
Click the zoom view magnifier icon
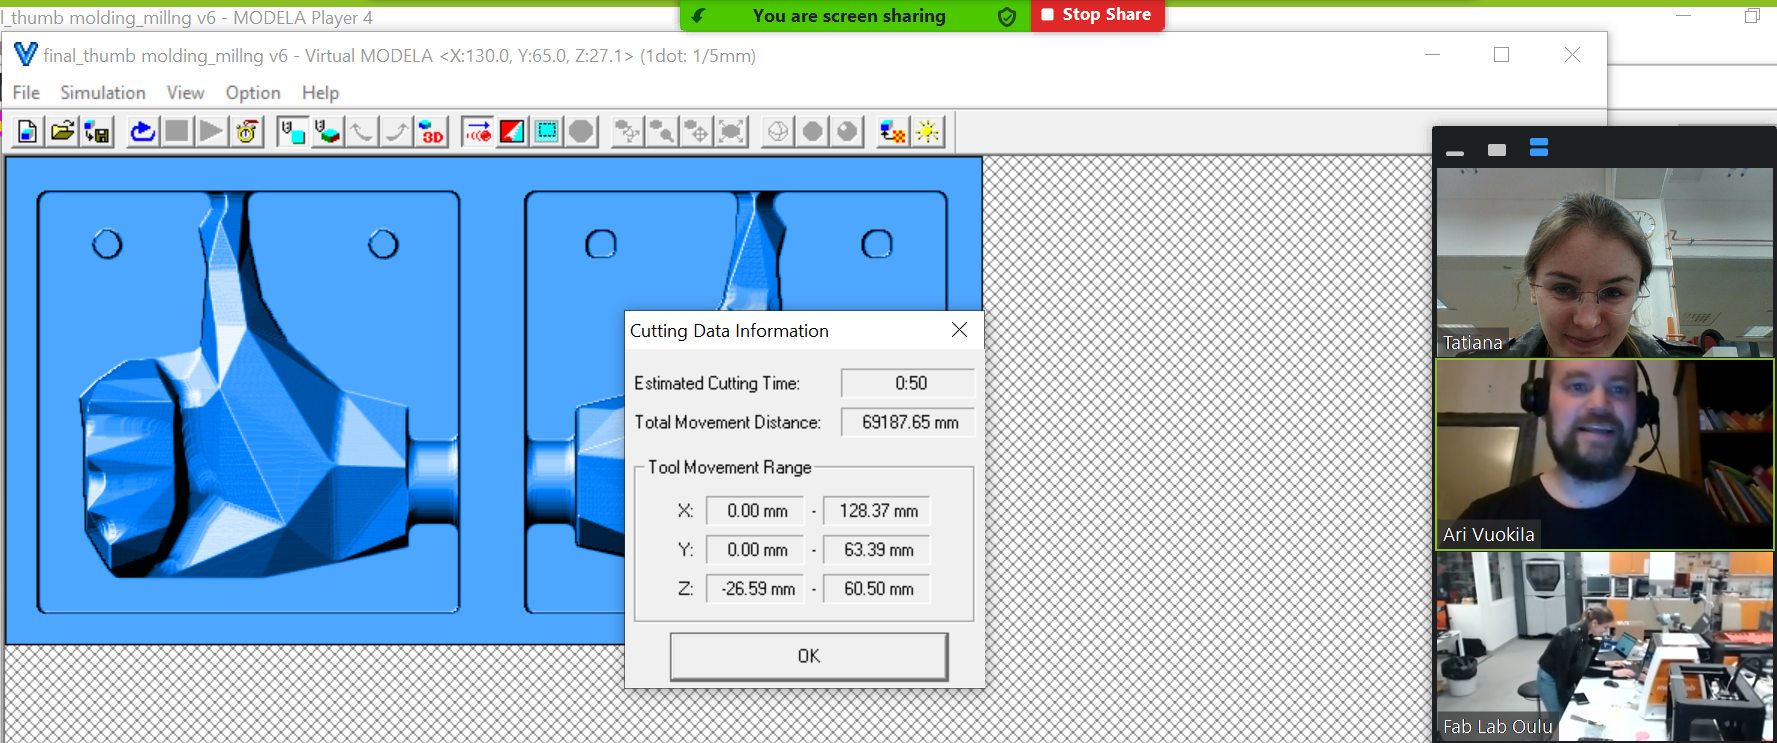coord(662,131)
